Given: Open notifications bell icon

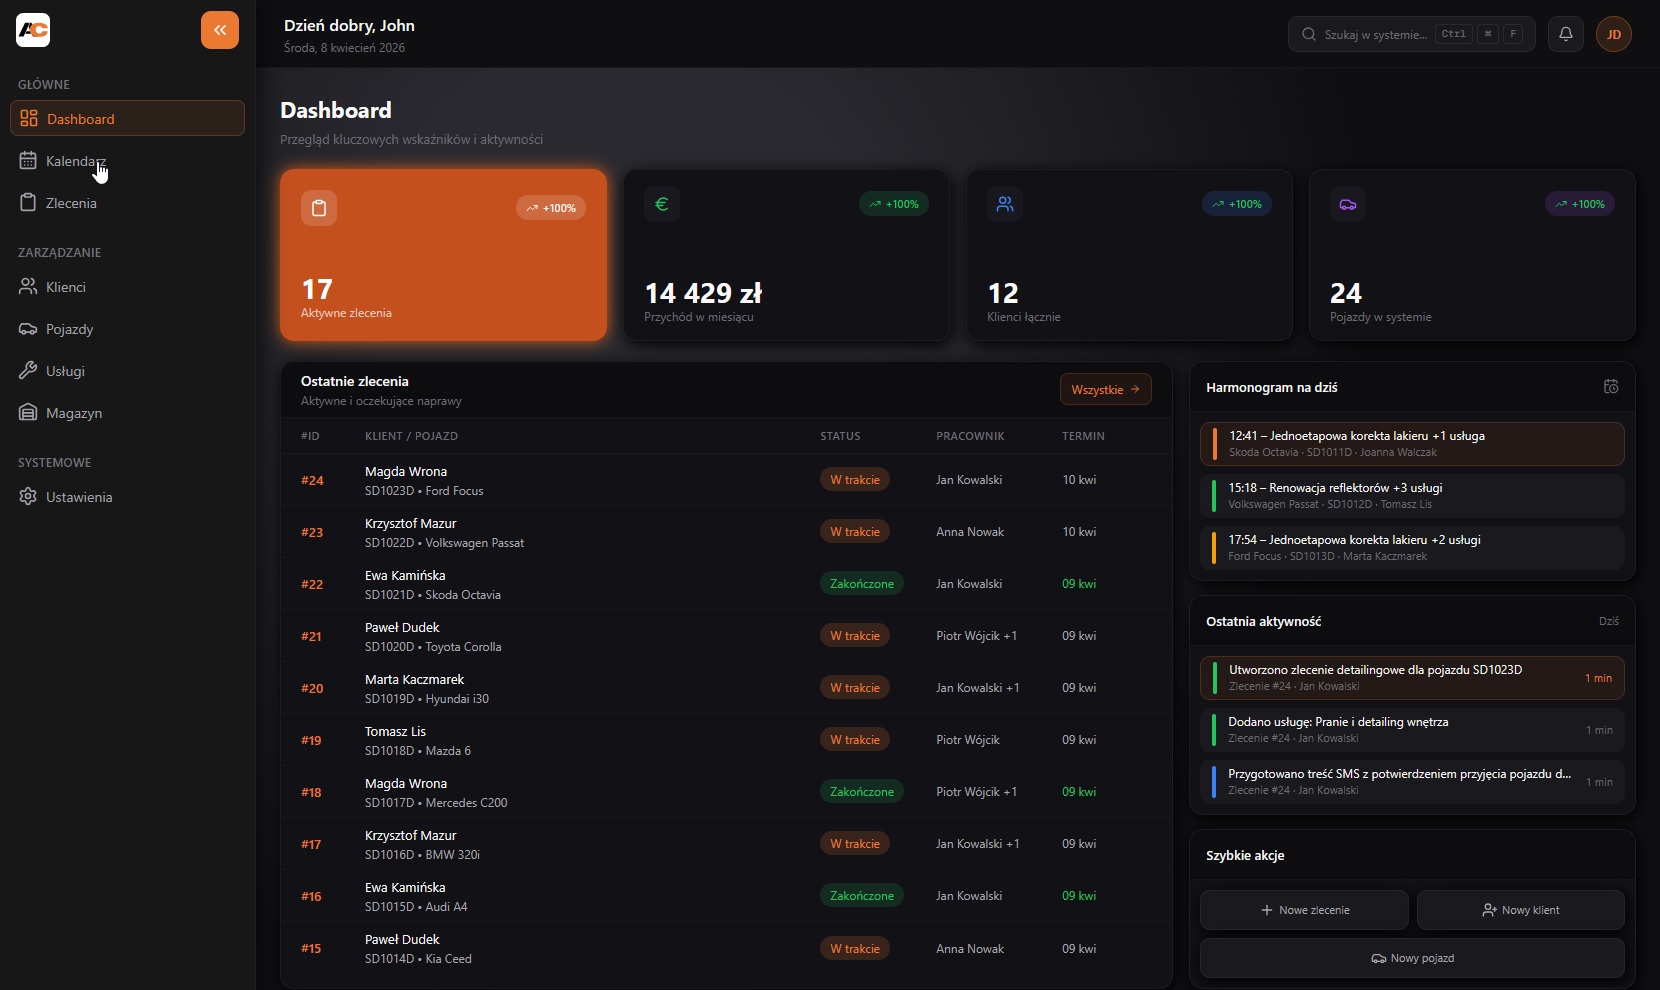Looking at the screenshot, I should click(x=1566, y=34).
